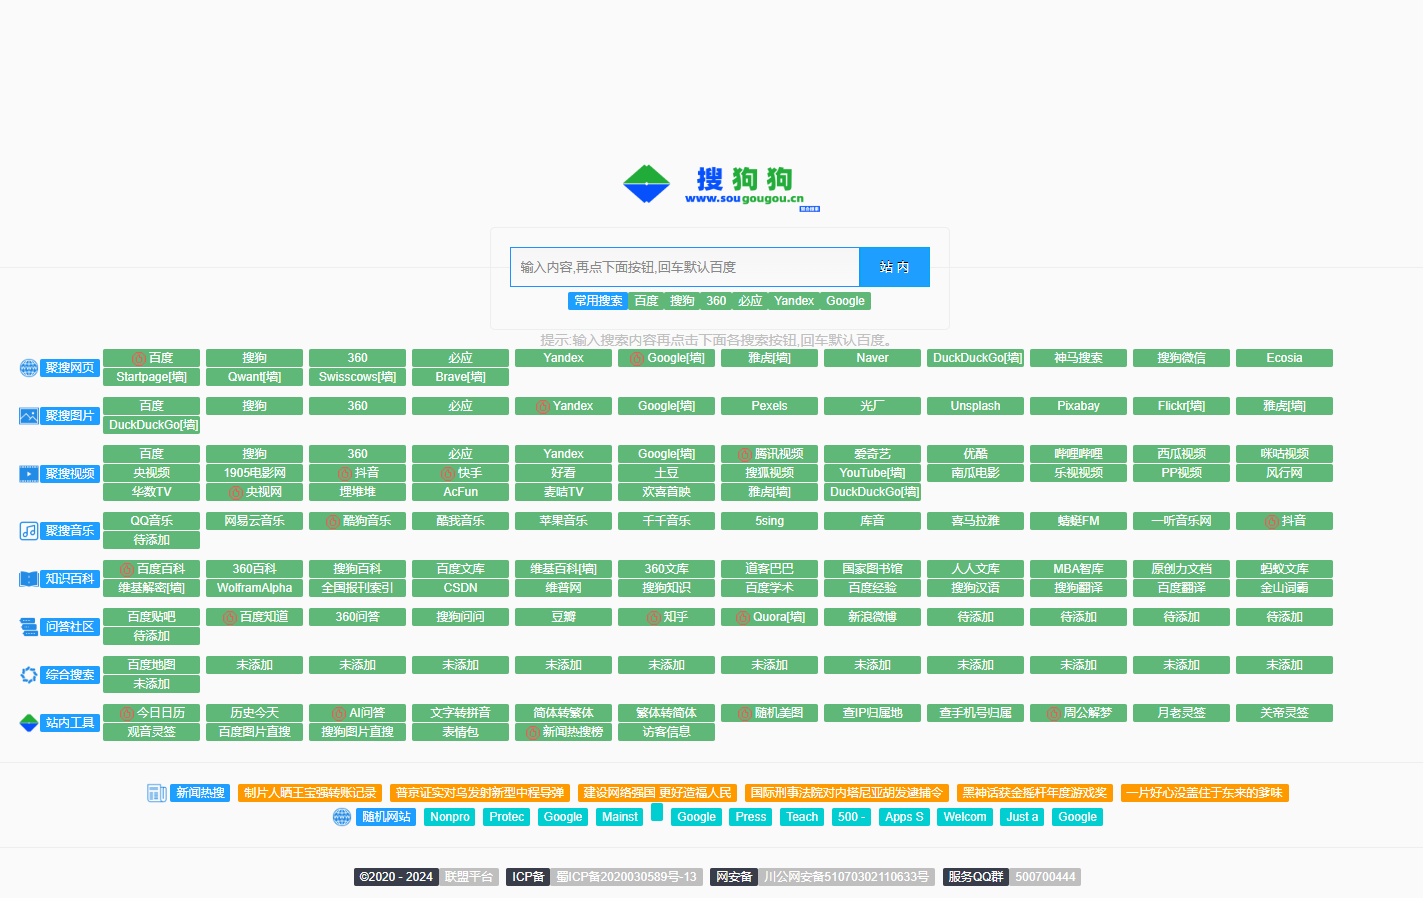Click the 网易云音乐 link
Screen dimensions: 1423x898
[x=254, y=521]
